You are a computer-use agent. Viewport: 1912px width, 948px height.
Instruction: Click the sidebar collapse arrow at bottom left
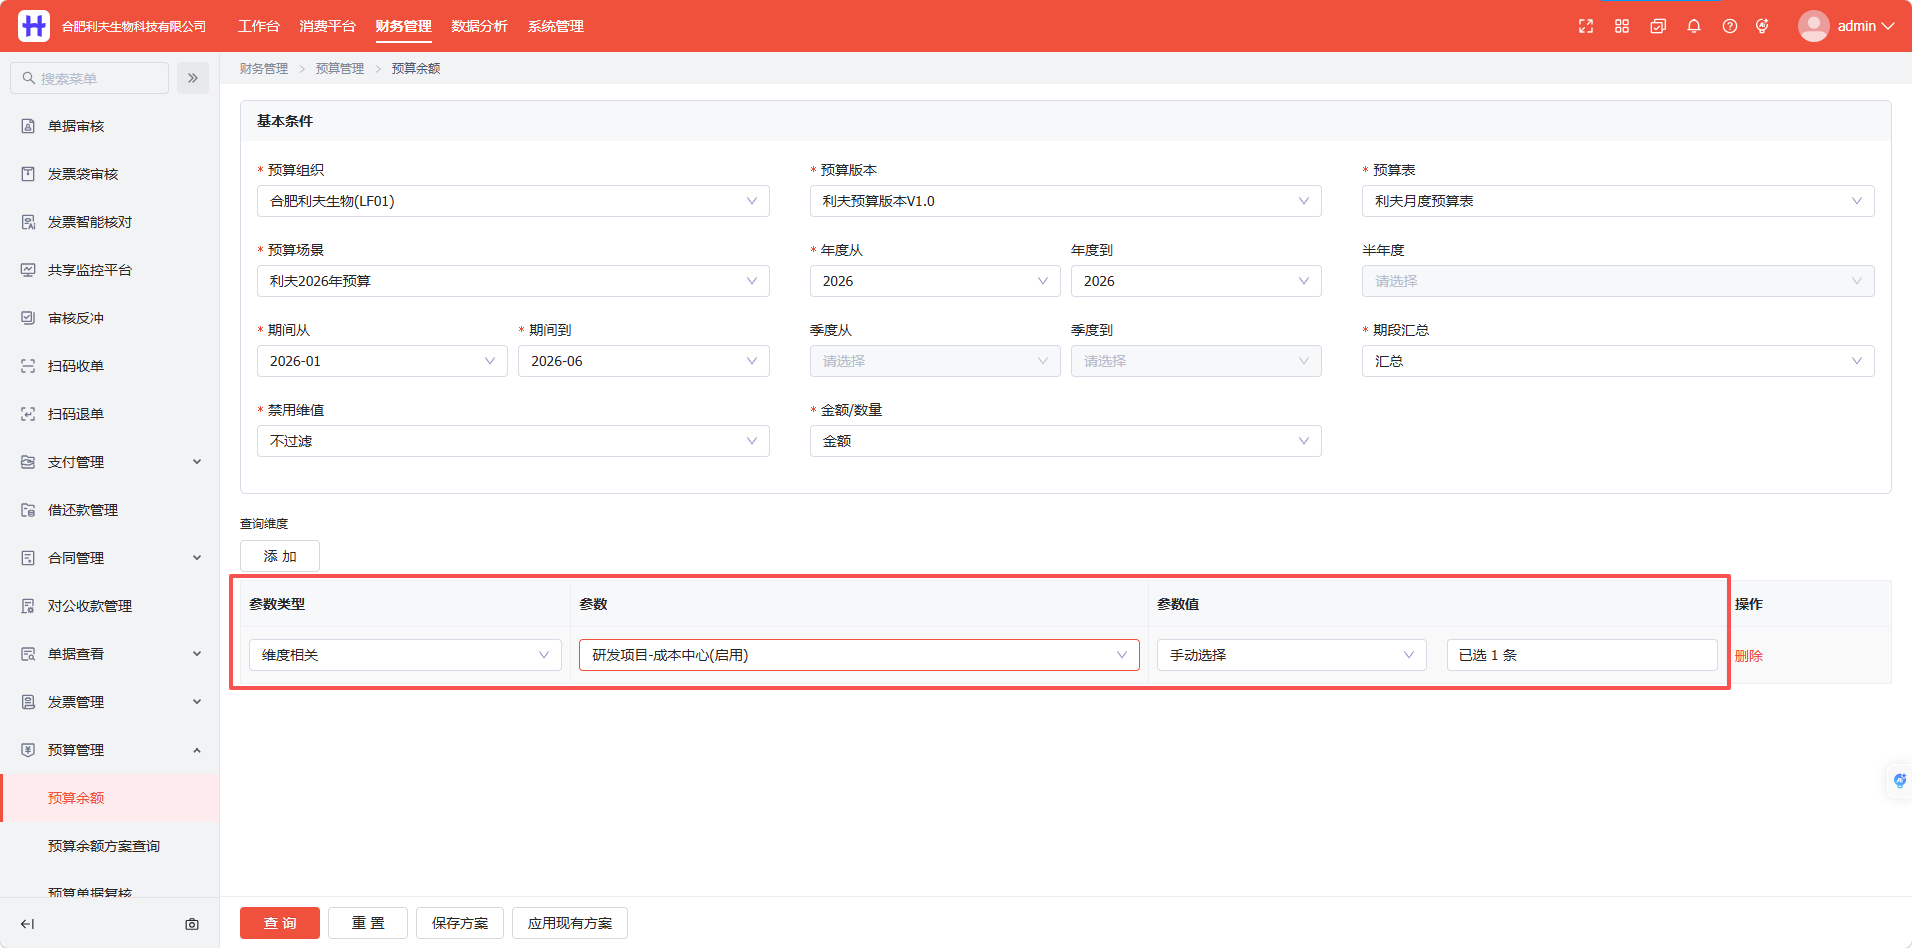[28, 924]
